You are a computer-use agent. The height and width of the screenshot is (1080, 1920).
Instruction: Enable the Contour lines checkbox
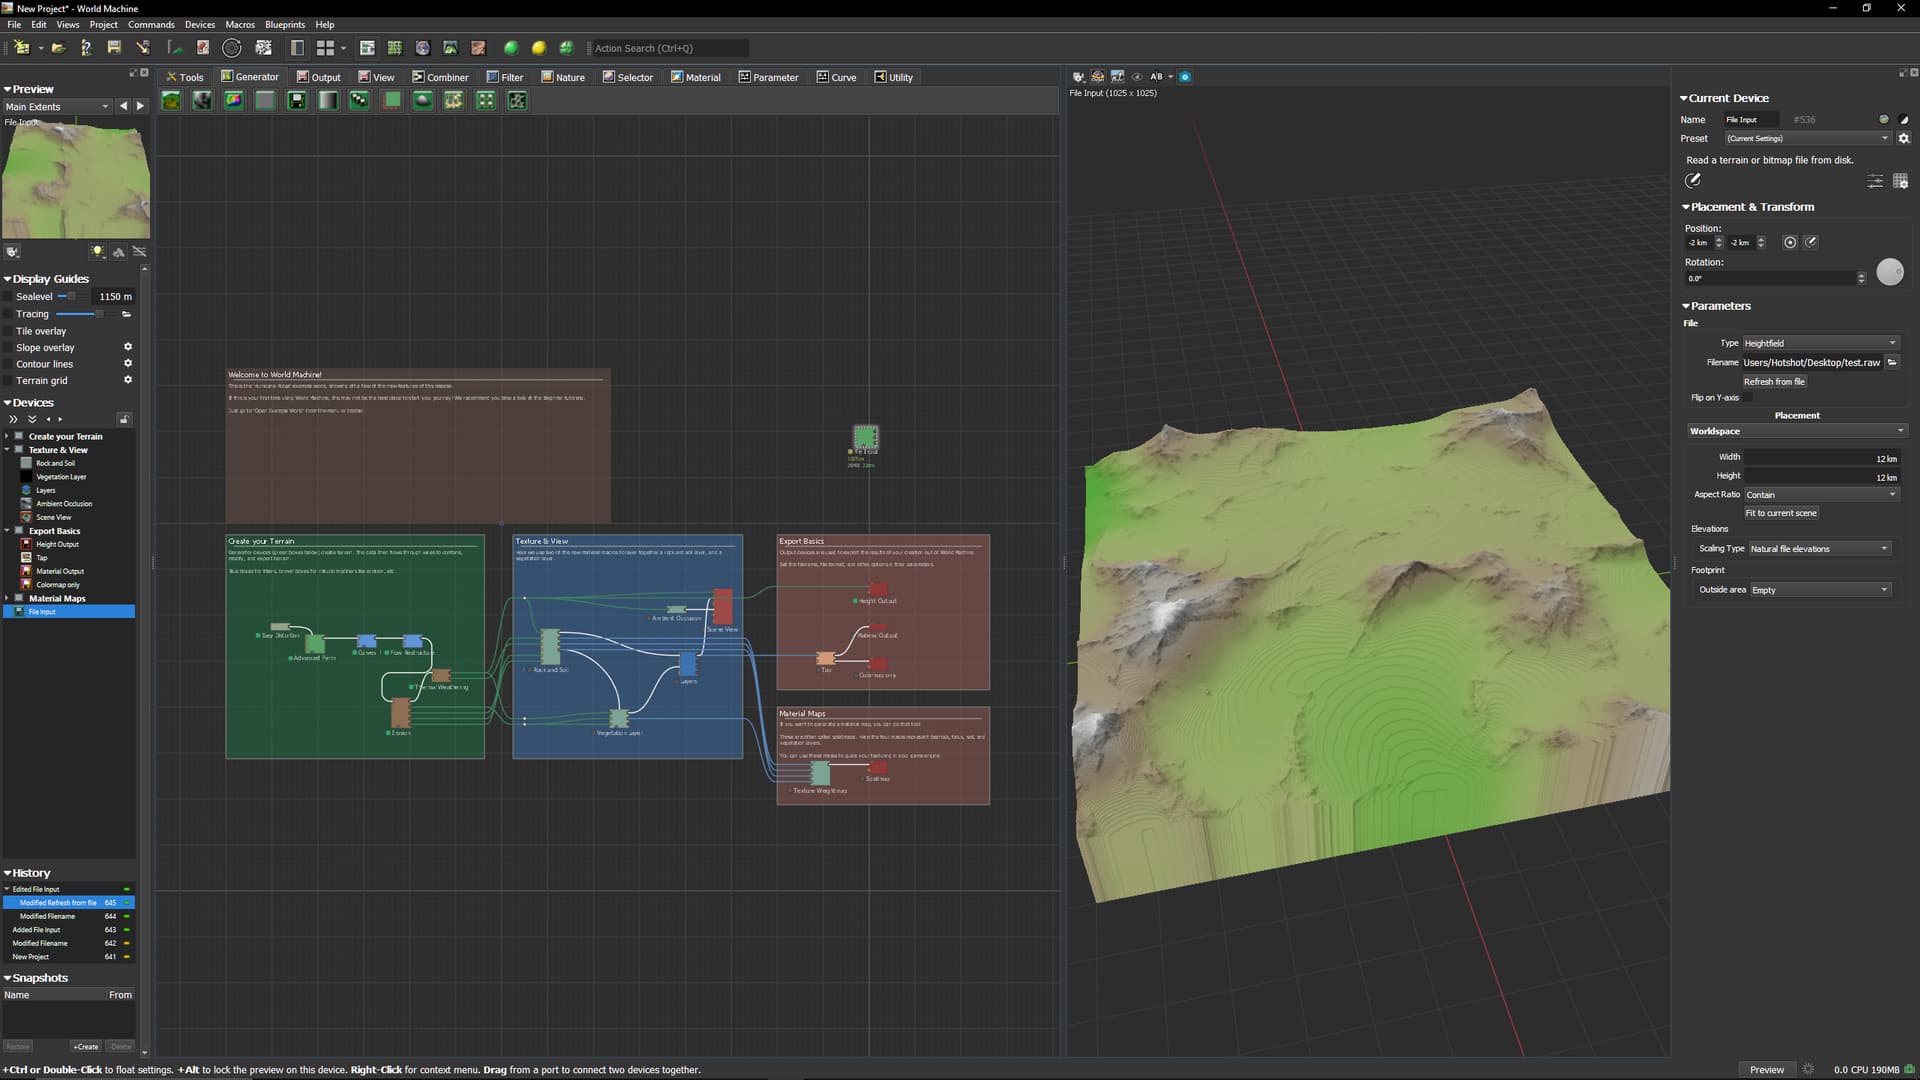[8, 364]
